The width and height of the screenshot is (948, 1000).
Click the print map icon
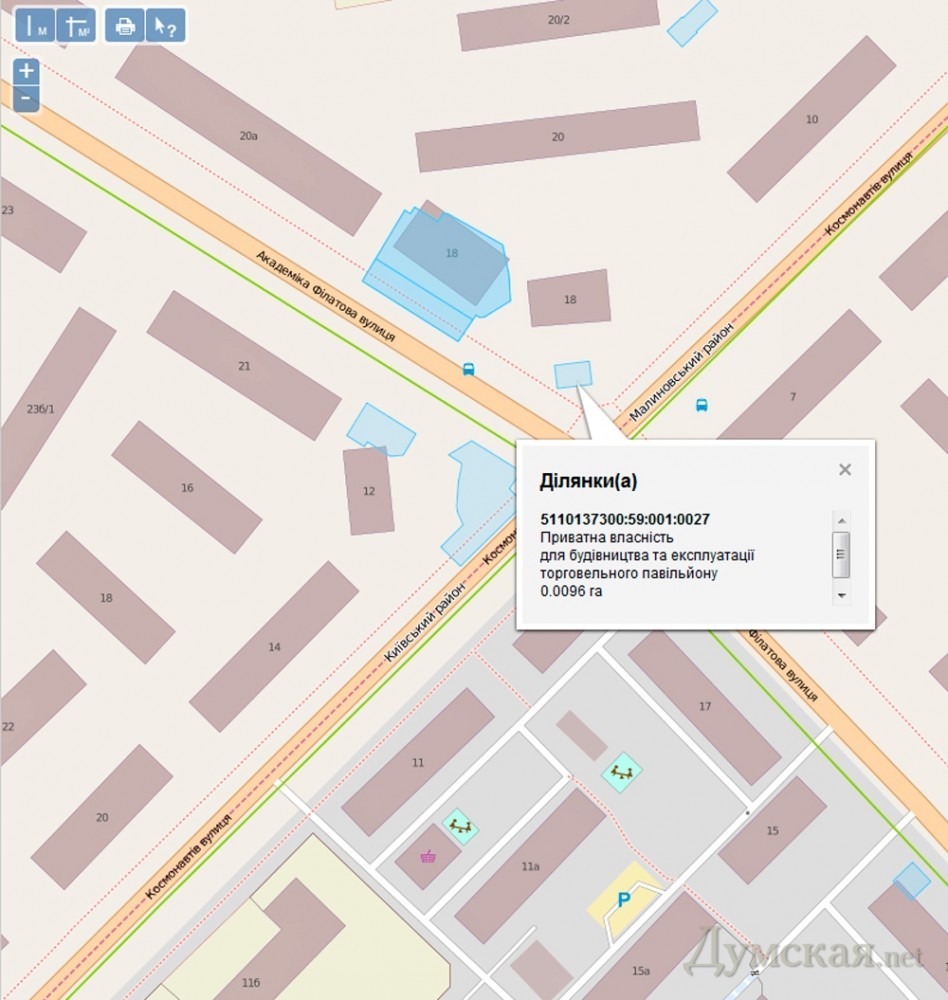[125, 26]
